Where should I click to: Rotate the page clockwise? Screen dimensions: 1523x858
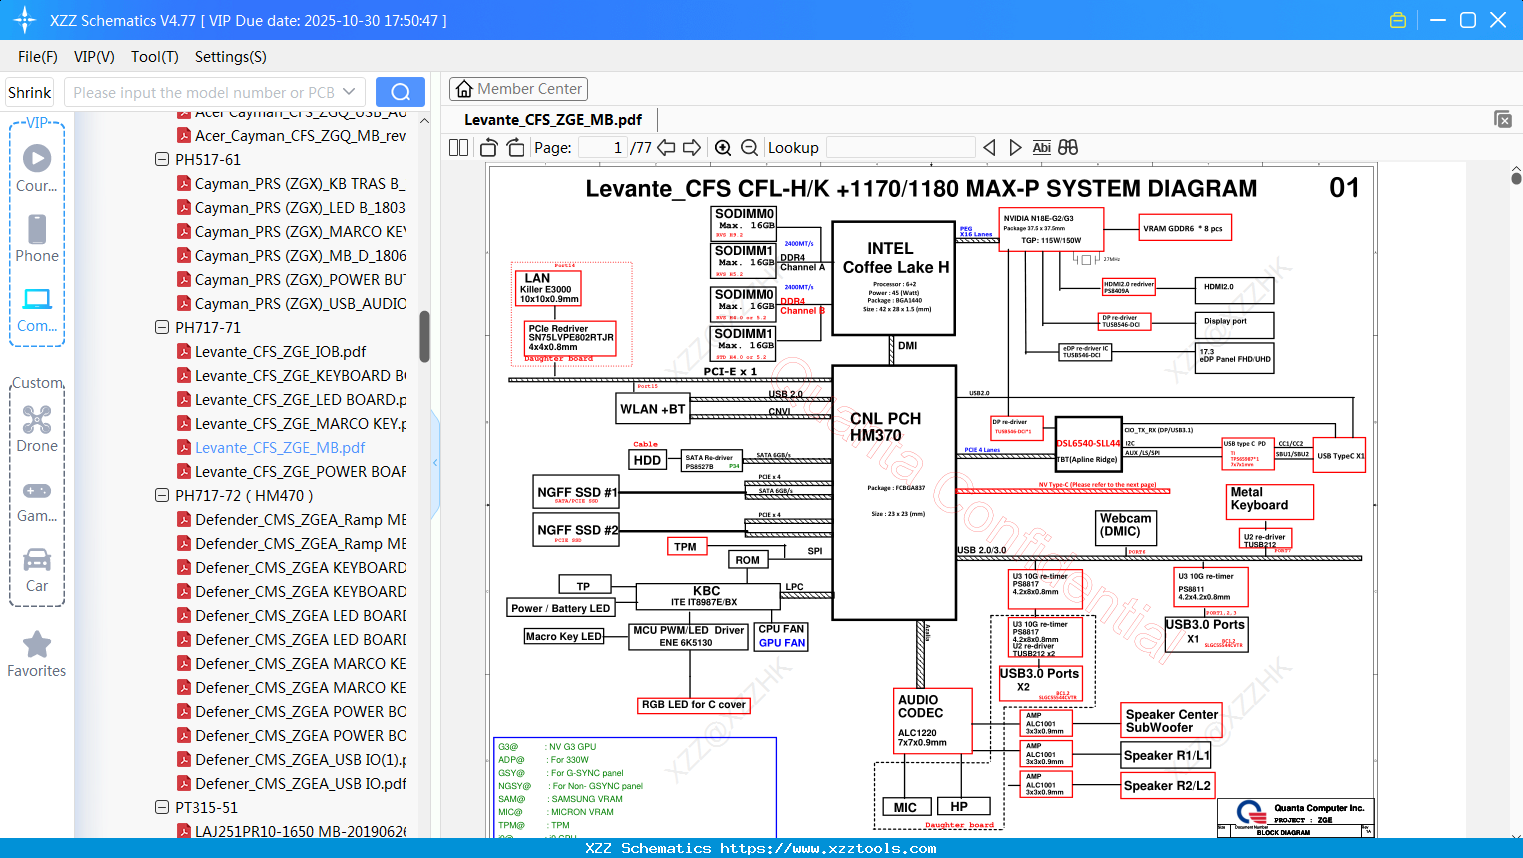[515, 148]
